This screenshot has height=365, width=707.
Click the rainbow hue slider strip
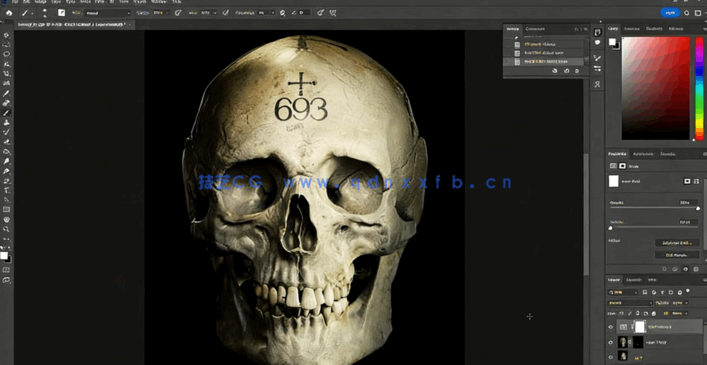(x=699, y=88)
